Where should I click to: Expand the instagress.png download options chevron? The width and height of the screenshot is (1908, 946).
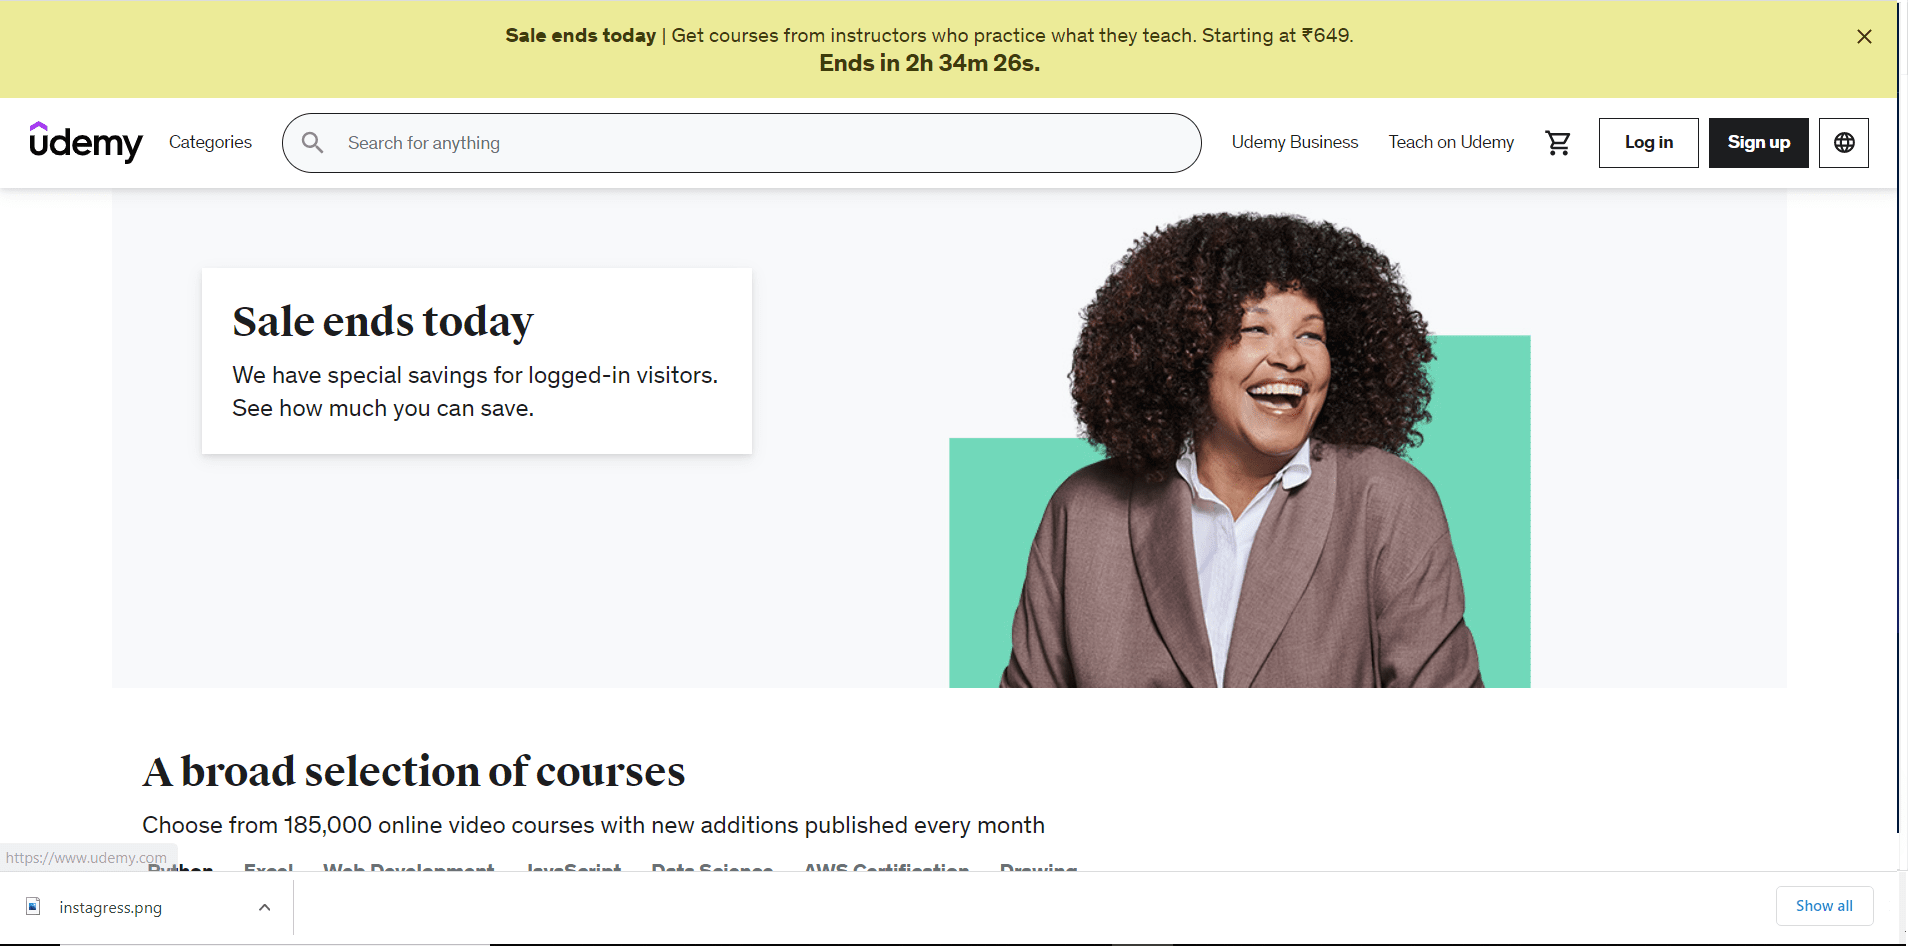pyautogui.click(x=265, y=907)
